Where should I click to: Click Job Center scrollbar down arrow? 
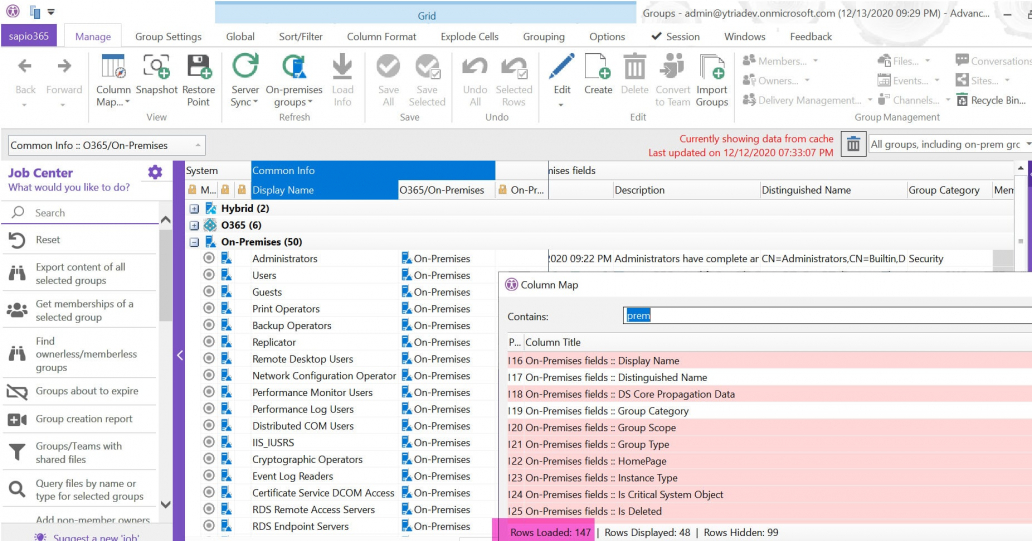[165, 504]
